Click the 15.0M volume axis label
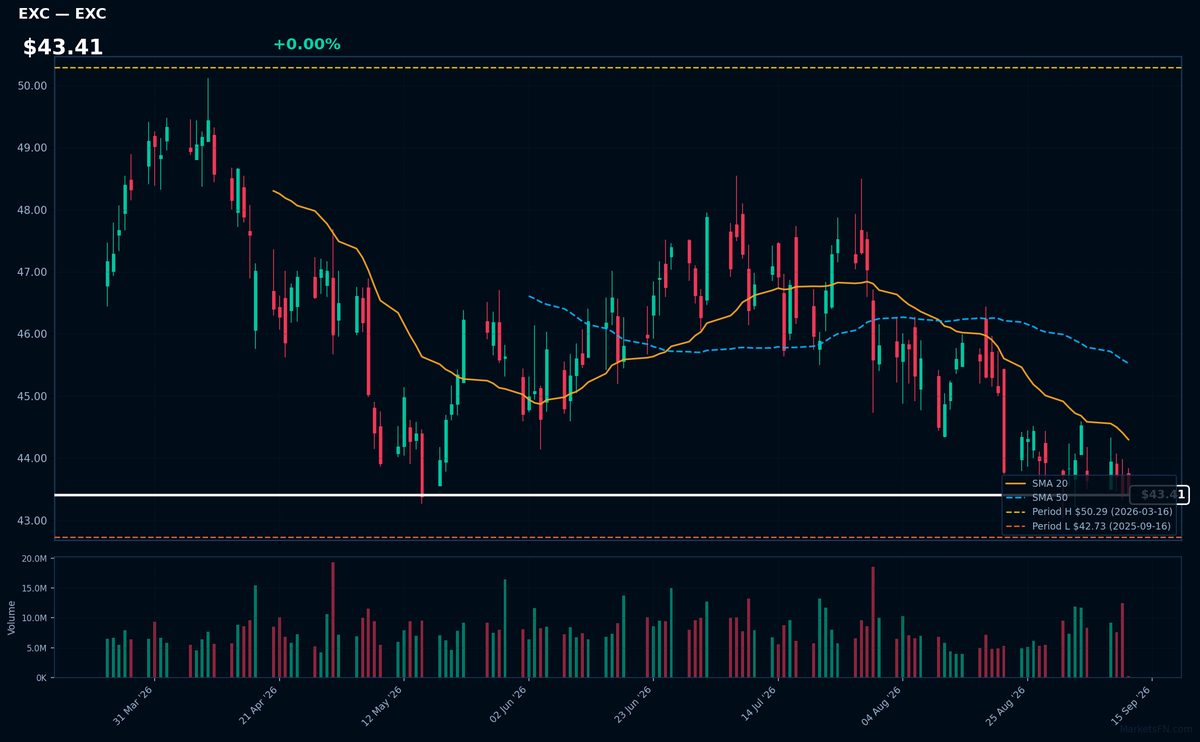 [34, 588]
